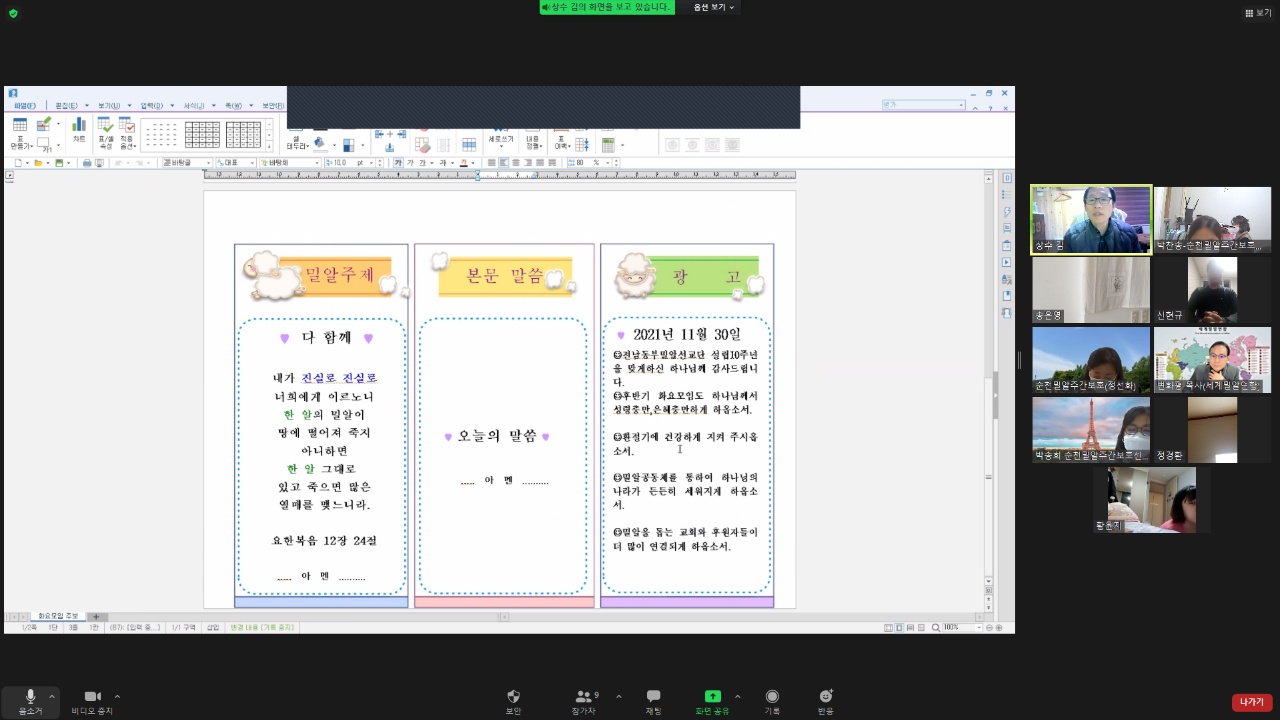Open the 서식 menu
Screen dimensions: 1280x720
coord(194,105)
